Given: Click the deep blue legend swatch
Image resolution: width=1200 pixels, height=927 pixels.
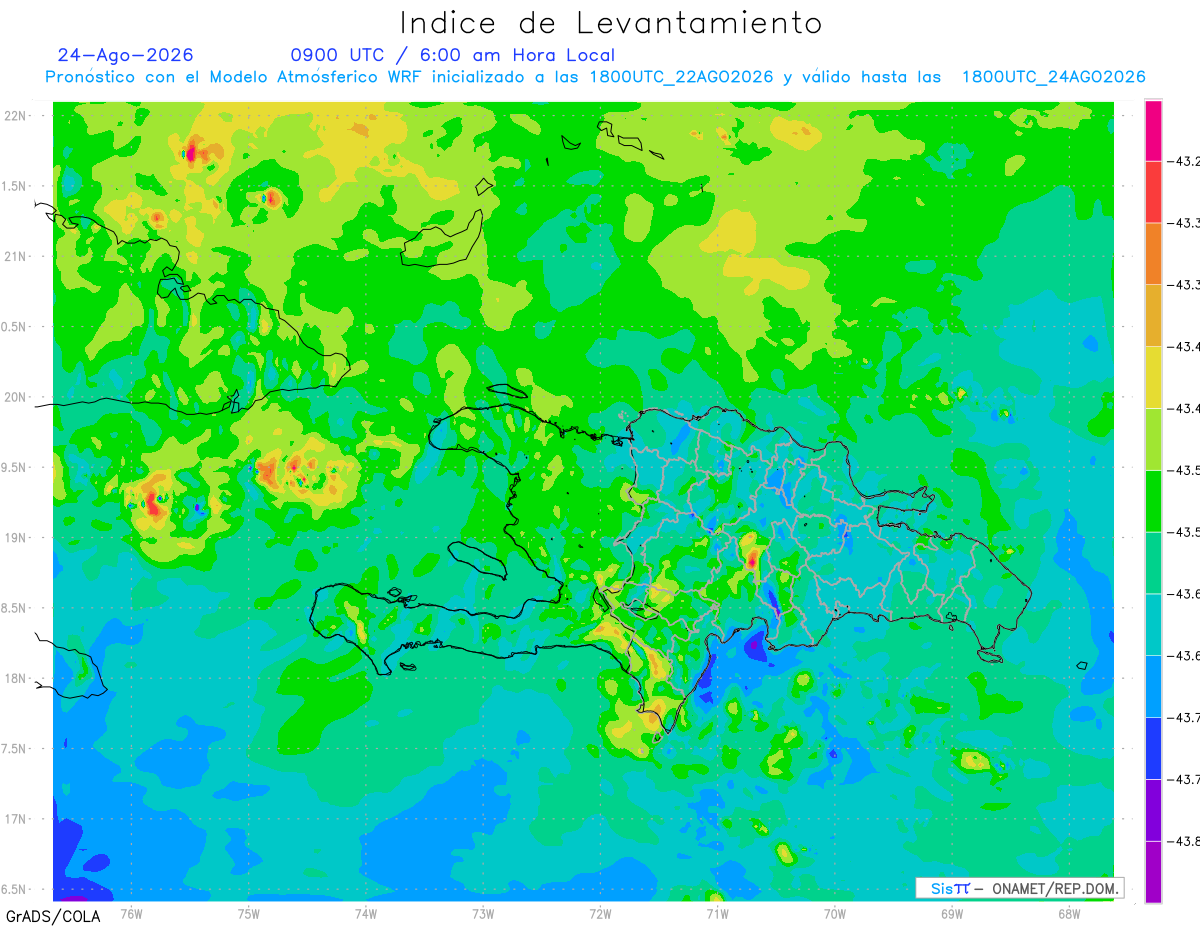Looking at the screenshot, I should (1153, 748).
